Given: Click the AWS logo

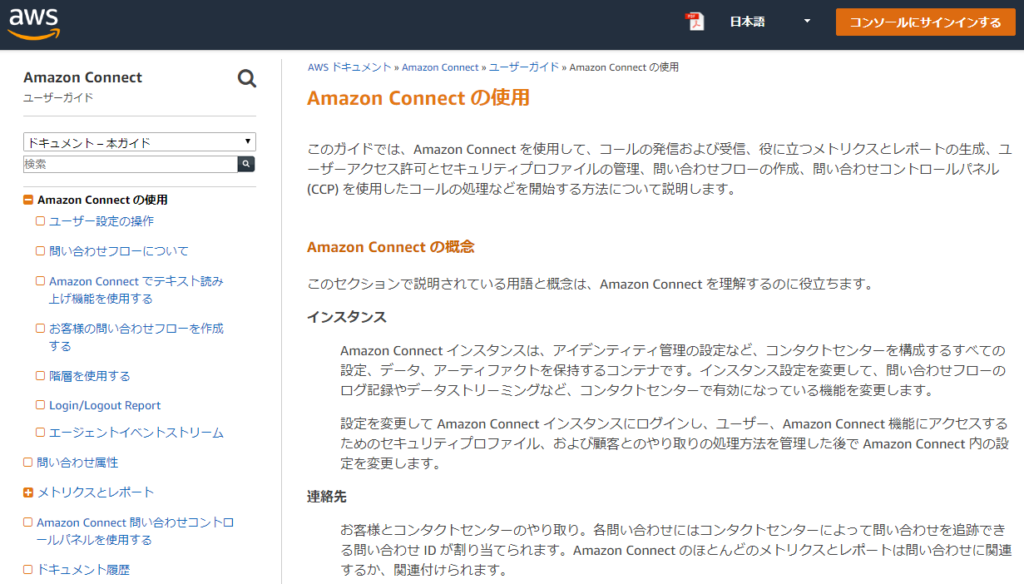Looking at the screenshot, I should pyautogui.click(x=34, y=24).
